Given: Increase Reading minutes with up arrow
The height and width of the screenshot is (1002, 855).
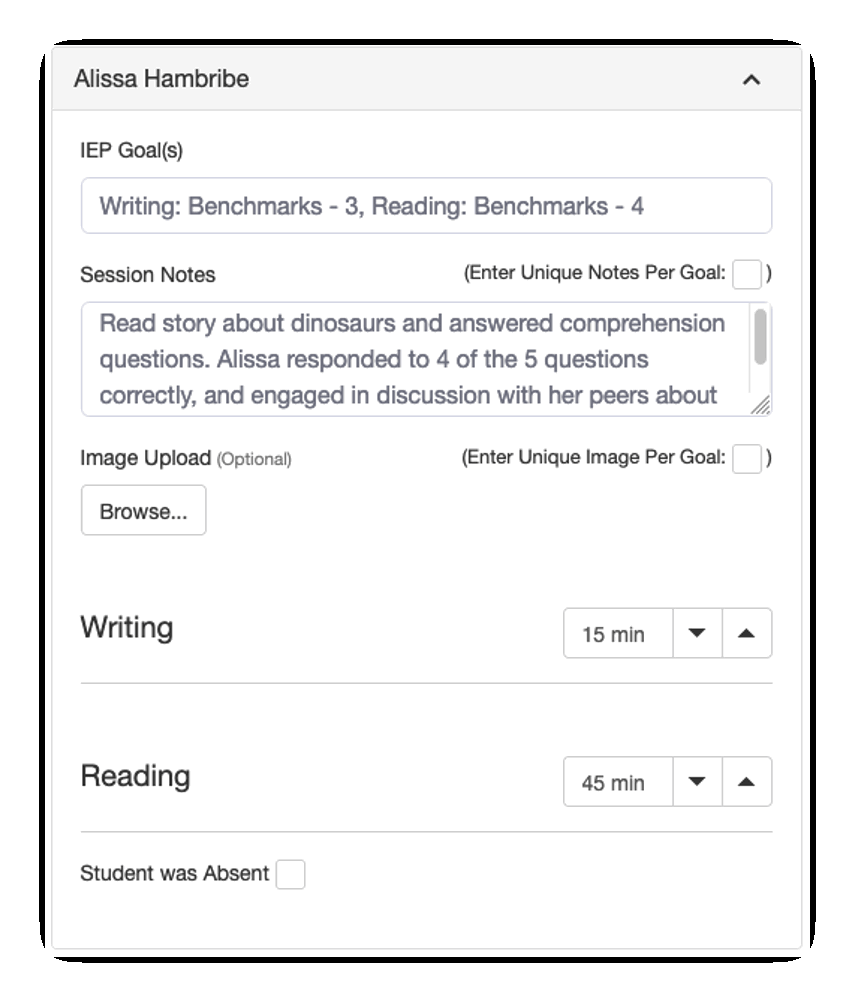Looking at the screenshot, I should pyautogui.click(x=746, y=781).
